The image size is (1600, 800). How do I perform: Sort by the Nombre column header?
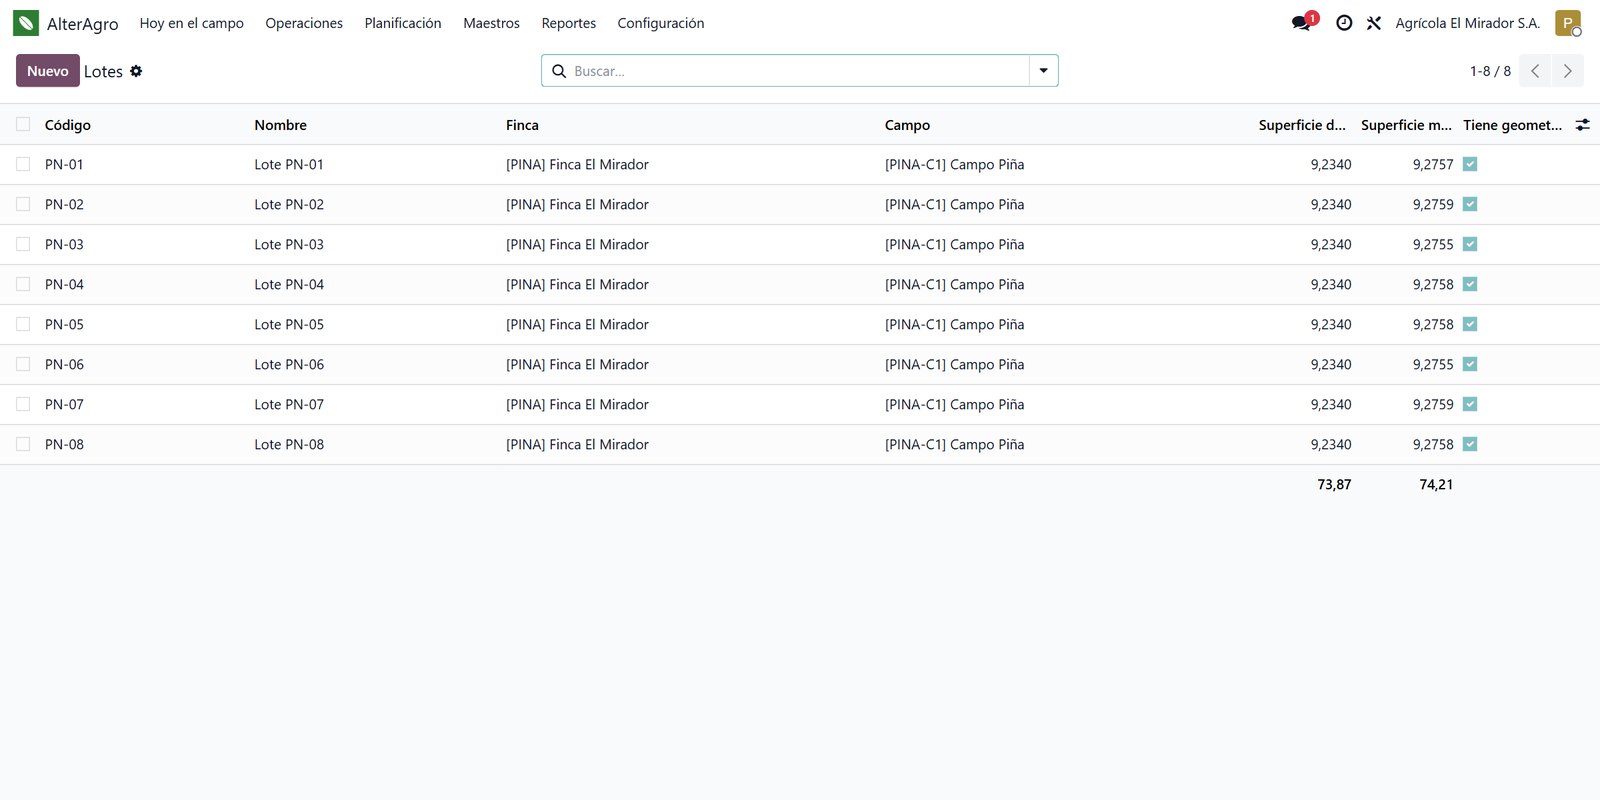tap(280, 125)
